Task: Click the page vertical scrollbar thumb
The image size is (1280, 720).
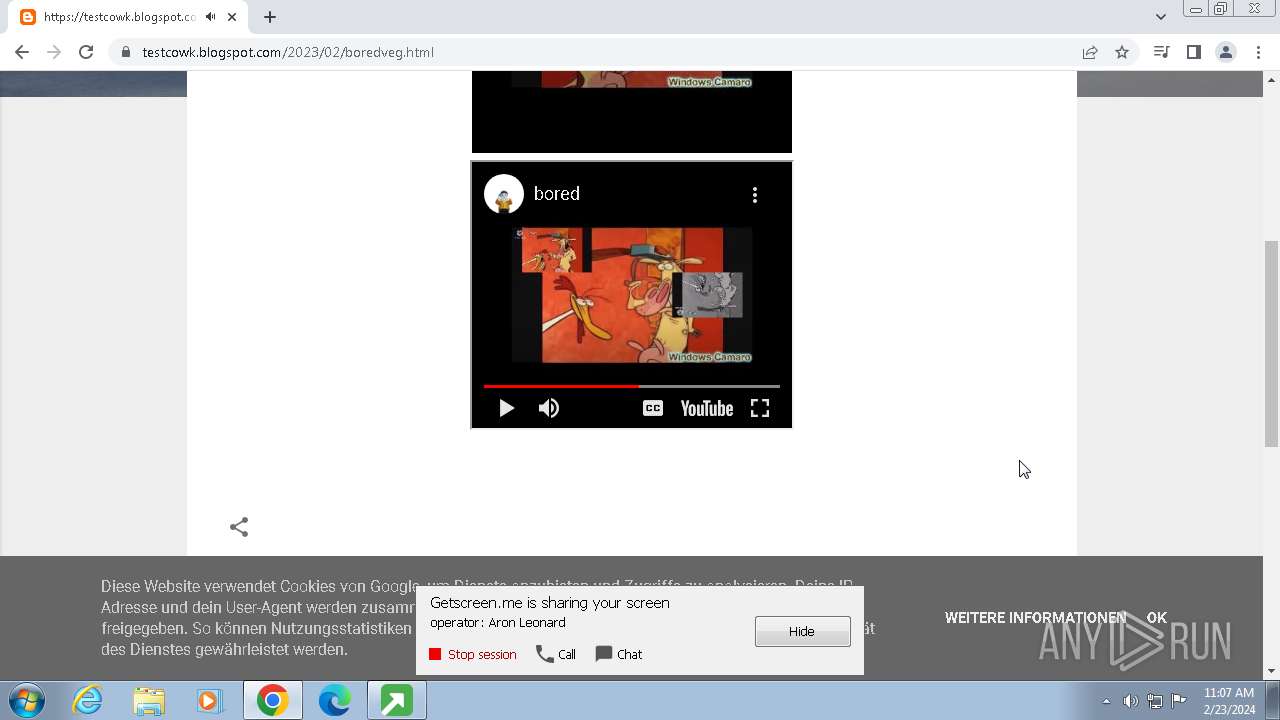Action: pyautogui.click(x=1271, y=344)
